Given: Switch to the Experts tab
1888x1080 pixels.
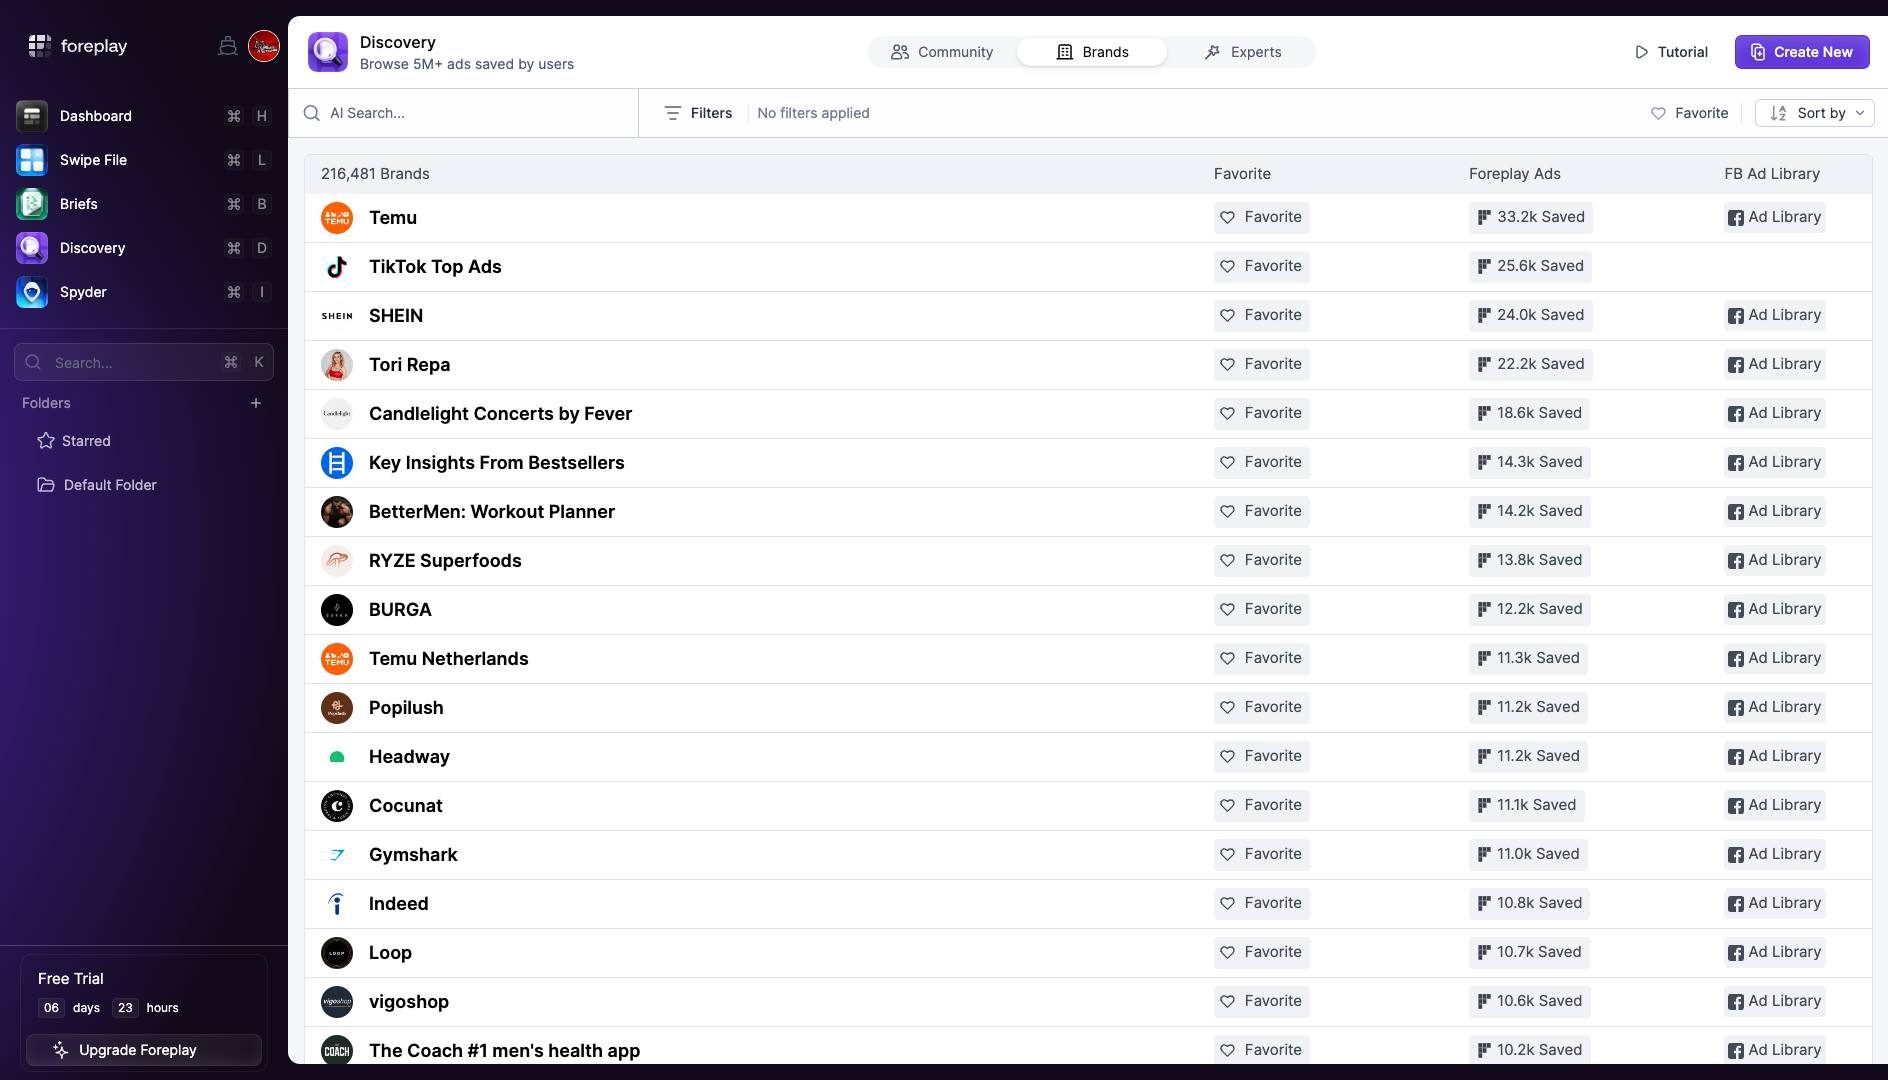Looking at the screenshot, I should (x=1243, y=52).
